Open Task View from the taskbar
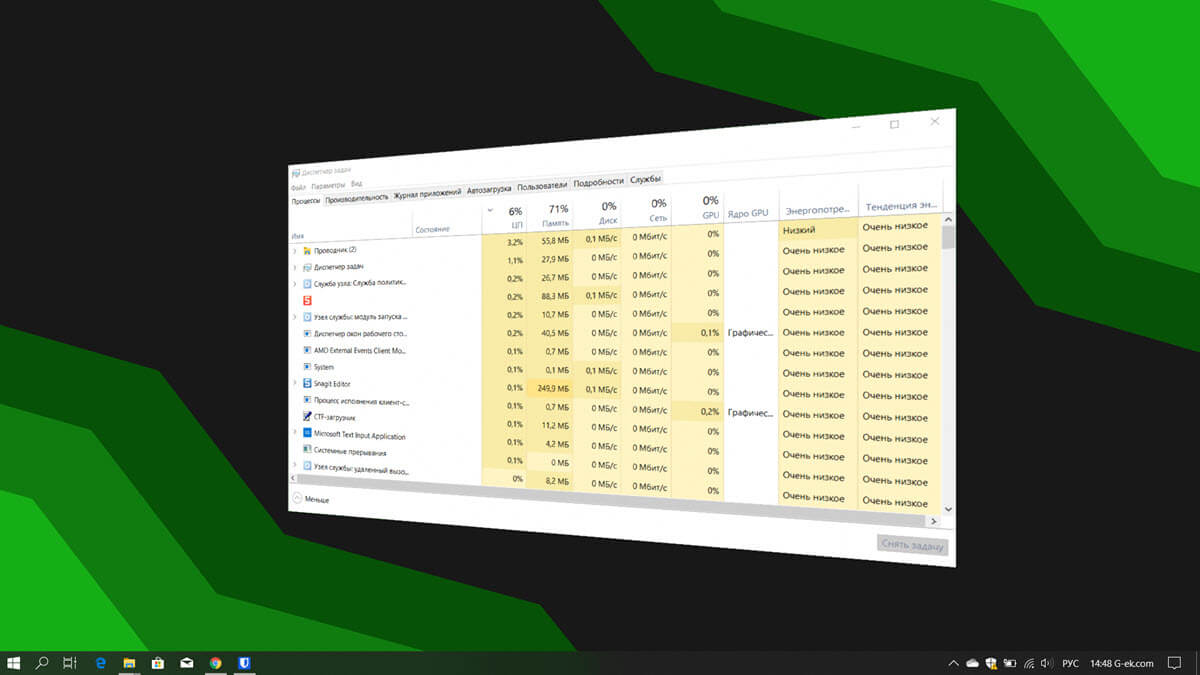 click(70, 662)
